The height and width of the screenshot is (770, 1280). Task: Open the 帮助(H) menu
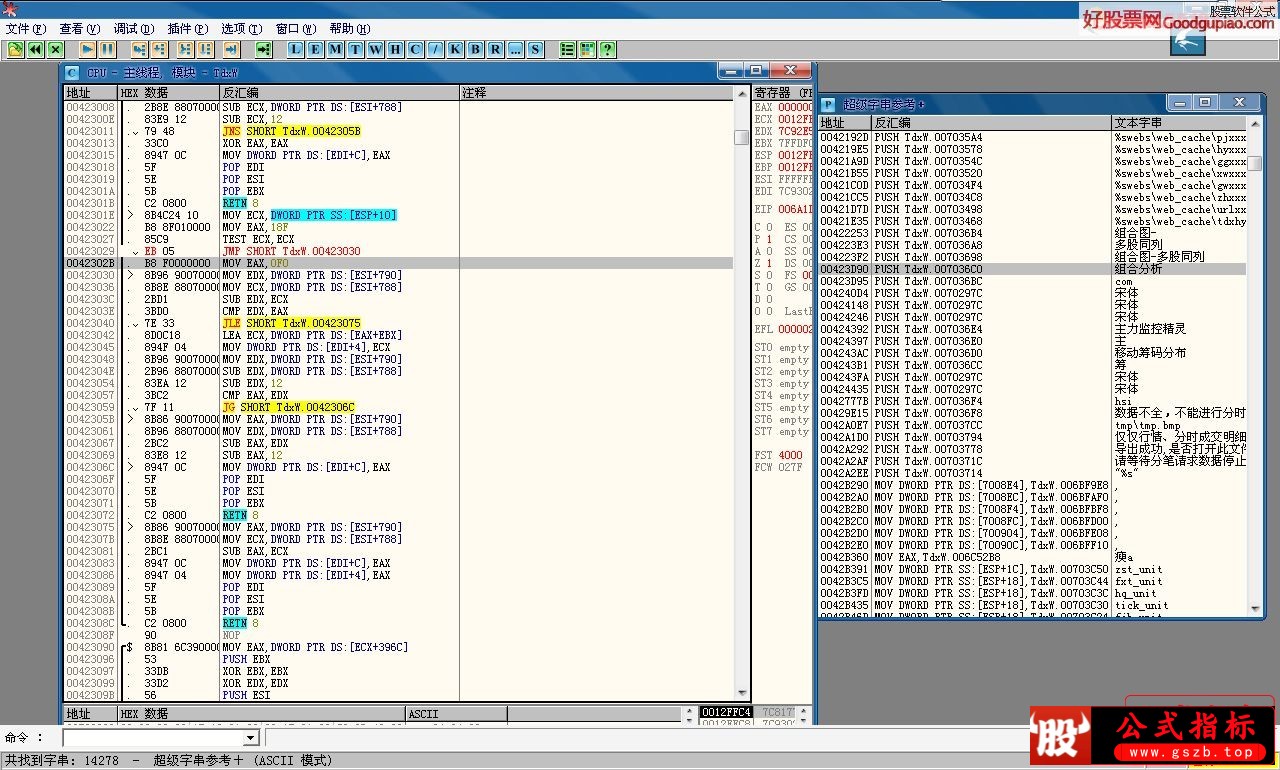click(x=349, y=29)
